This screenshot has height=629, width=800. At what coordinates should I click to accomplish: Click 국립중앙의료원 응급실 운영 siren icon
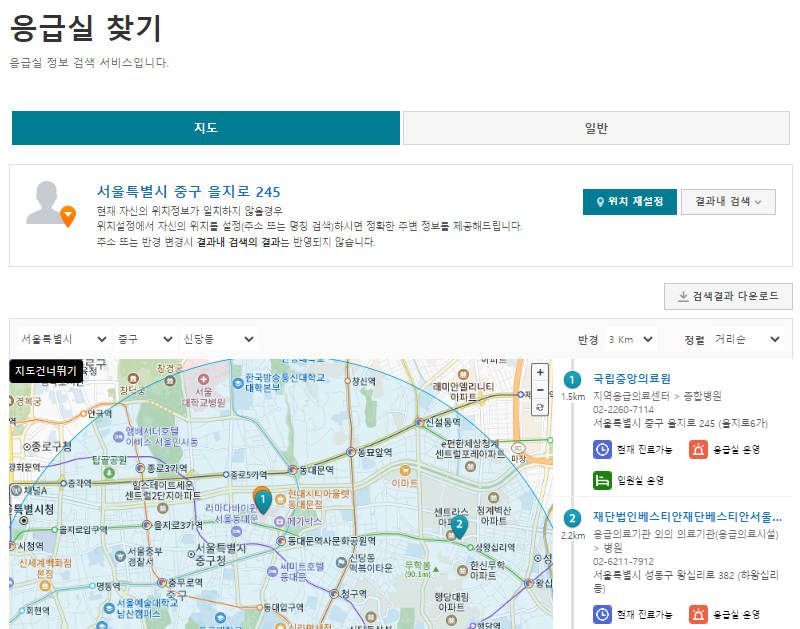[x=698, y=449]
